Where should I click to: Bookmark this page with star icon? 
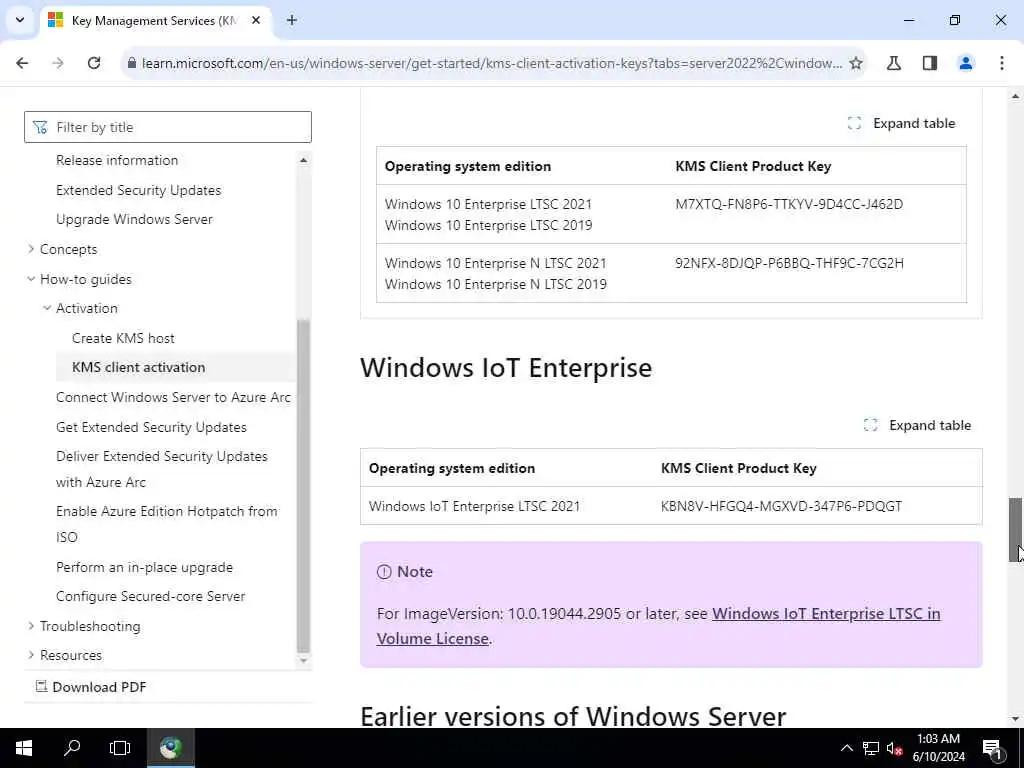point(856,63)
